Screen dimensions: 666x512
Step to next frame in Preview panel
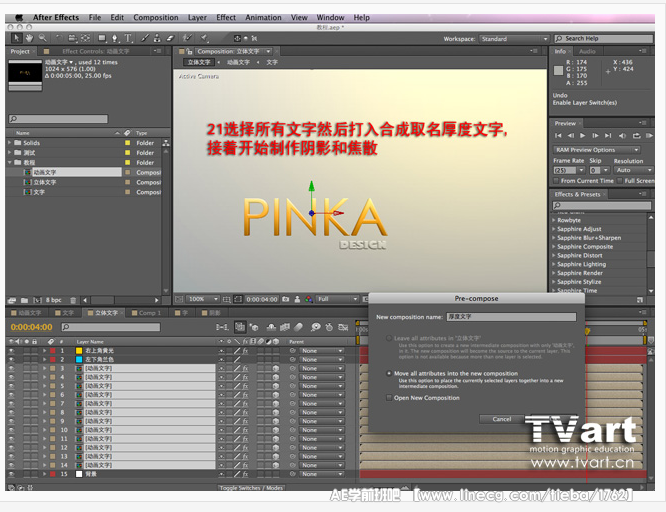click(x=595, y=136)
